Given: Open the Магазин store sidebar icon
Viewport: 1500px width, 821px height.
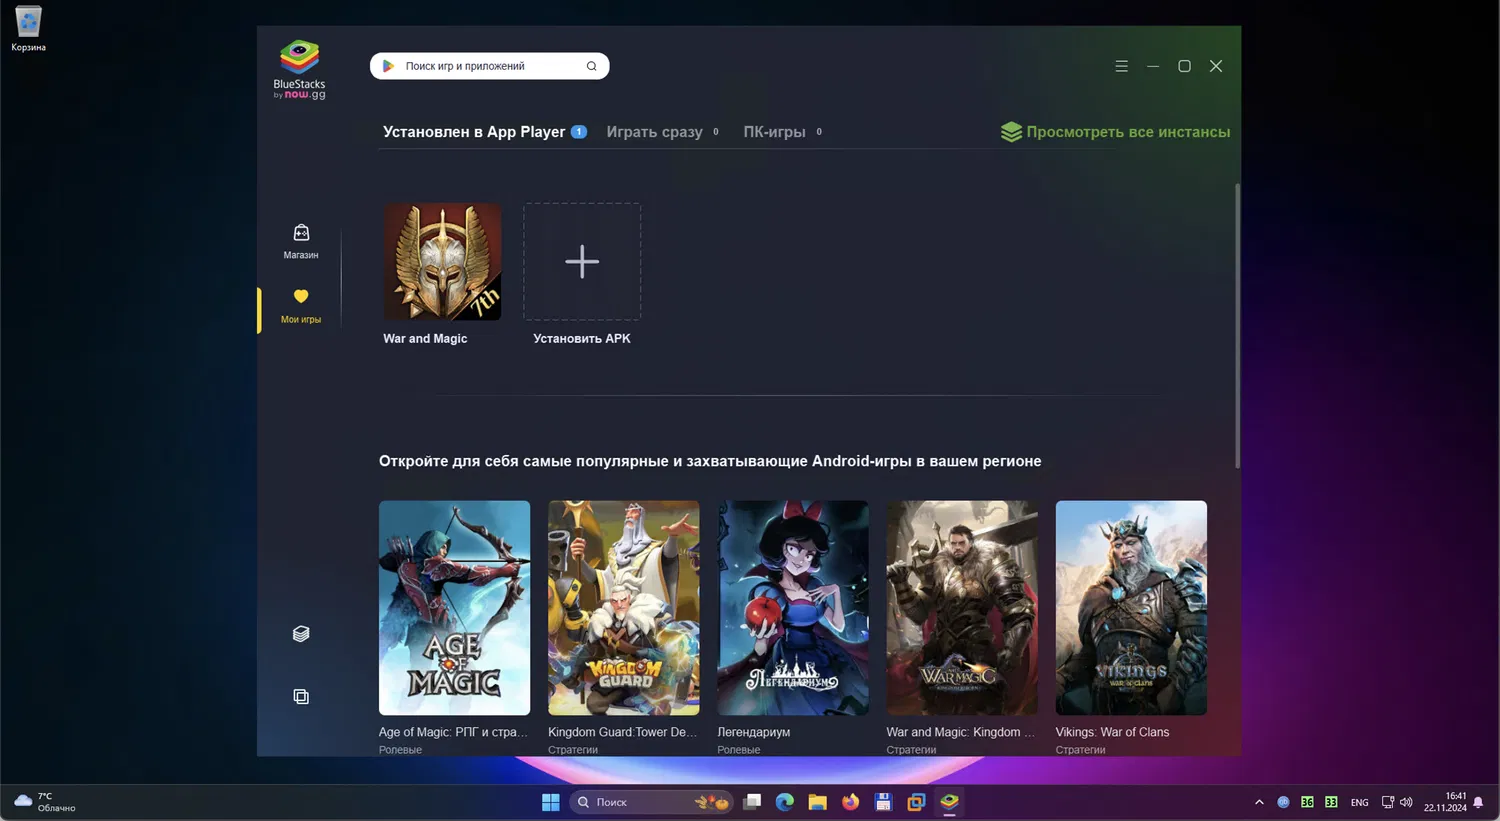Looking at the screenshot, I should pos(300,234).
